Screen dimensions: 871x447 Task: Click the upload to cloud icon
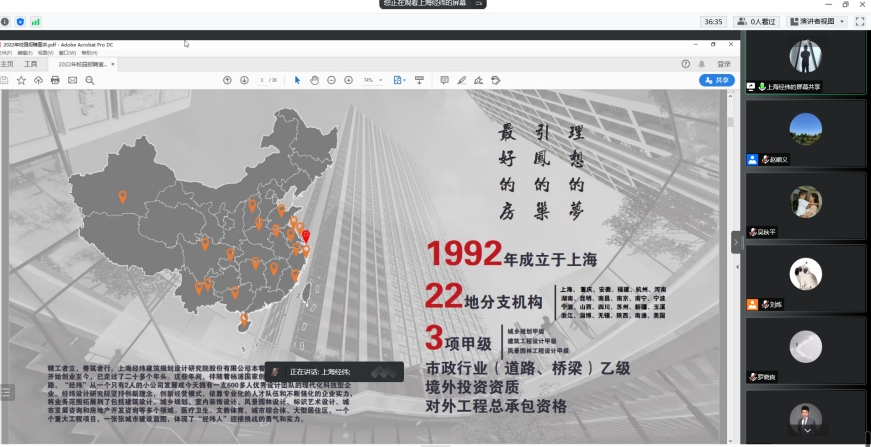click(x=38, y=81)
